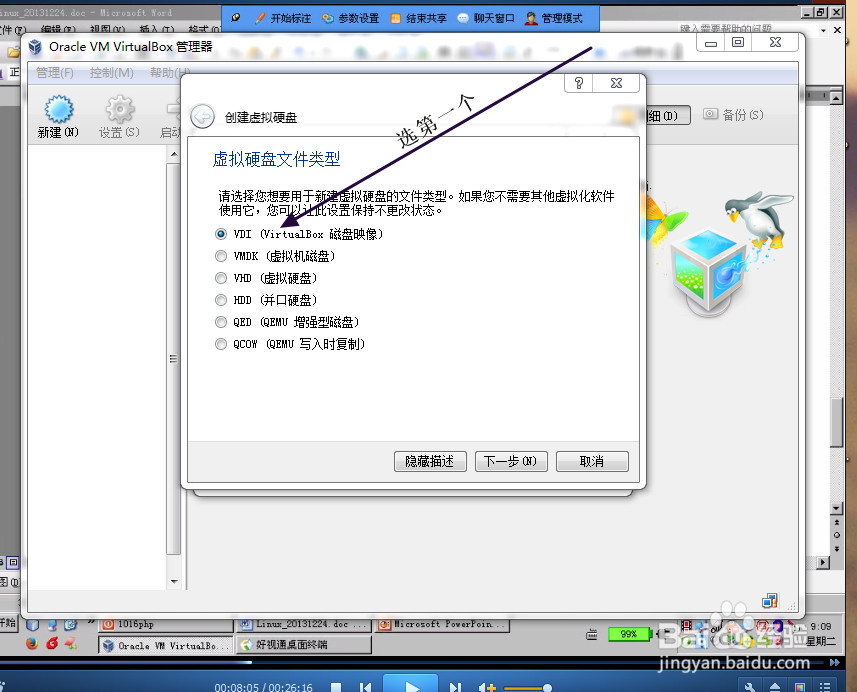Switch to Oracle VM VirtualBox taskbar item

167,646
